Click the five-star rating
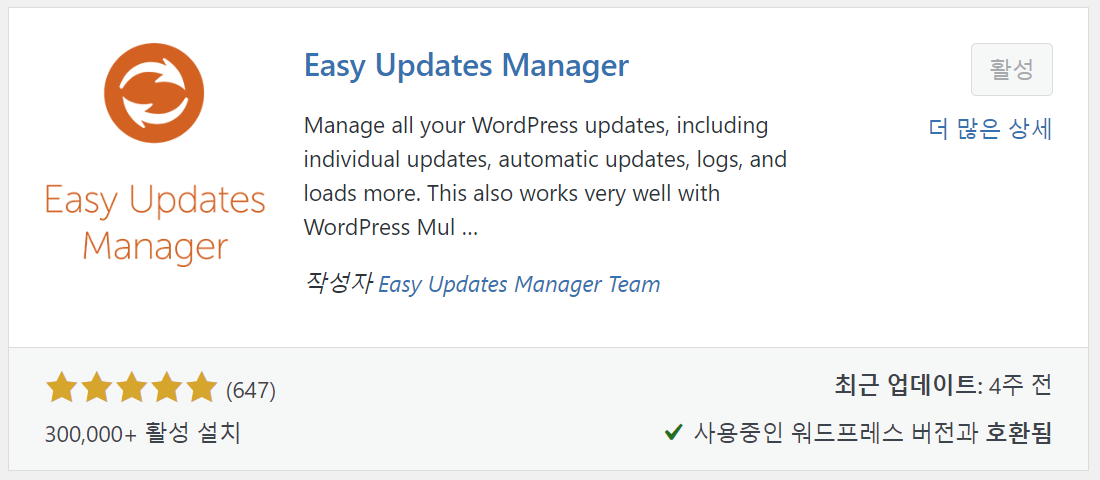Viewport: 1100px width, 480px height. coord(132,388)
